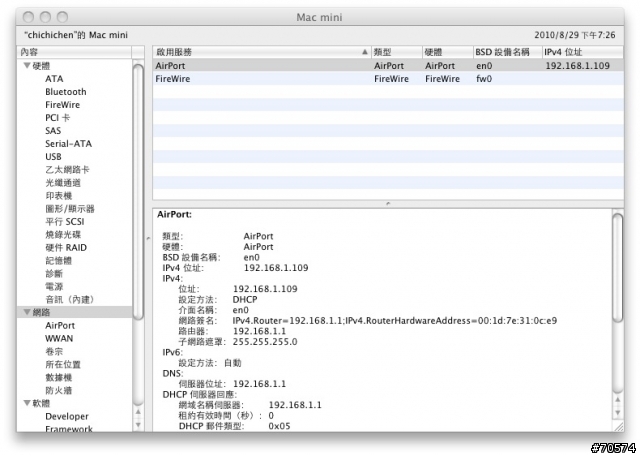Viewport: 640px width, 456px height.
Task: Select FireWire in the hardware sidebar list
Action: 62,105
